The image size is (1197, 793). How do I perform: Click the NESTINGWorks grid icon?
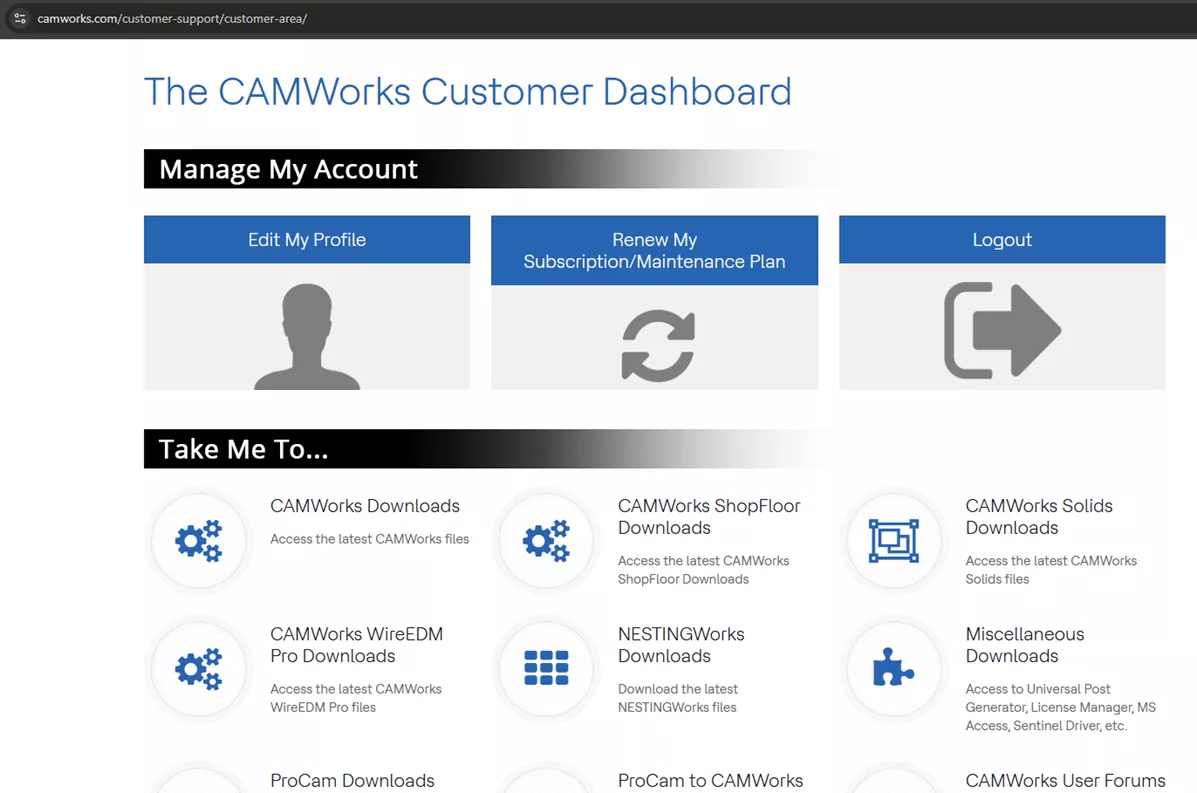click(546, 669)
